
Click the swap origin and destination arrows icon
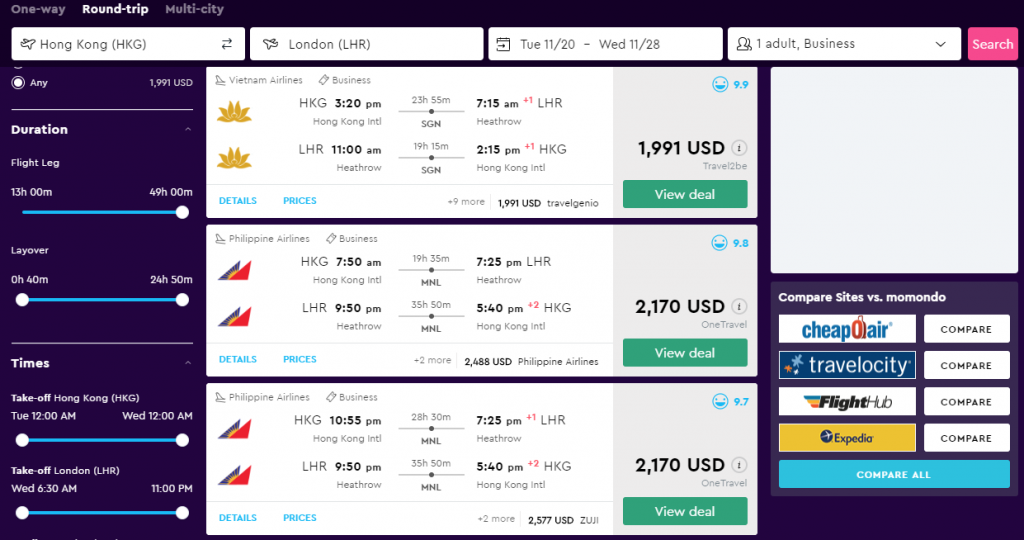click(x=227, y=44)
